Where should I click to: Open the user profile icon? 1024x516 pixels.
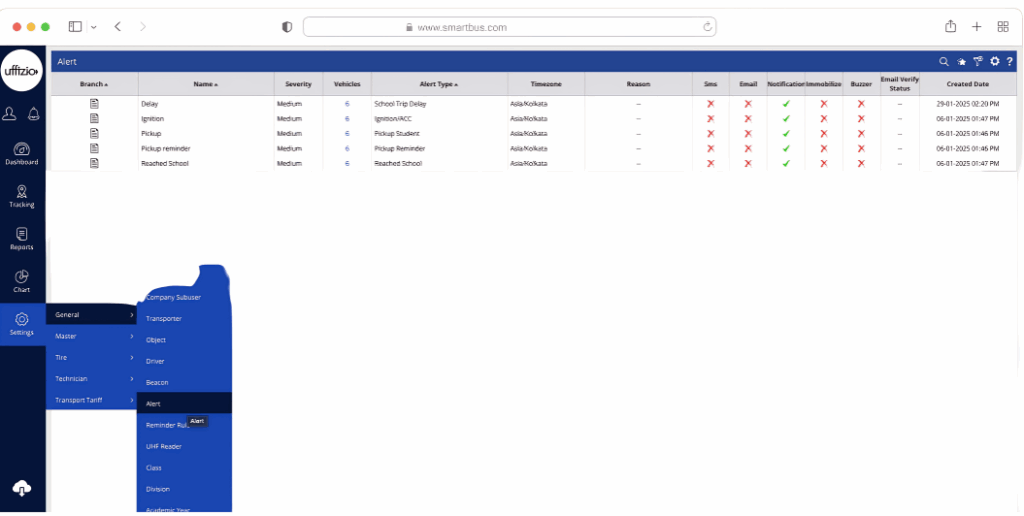(x=10, y=113)
